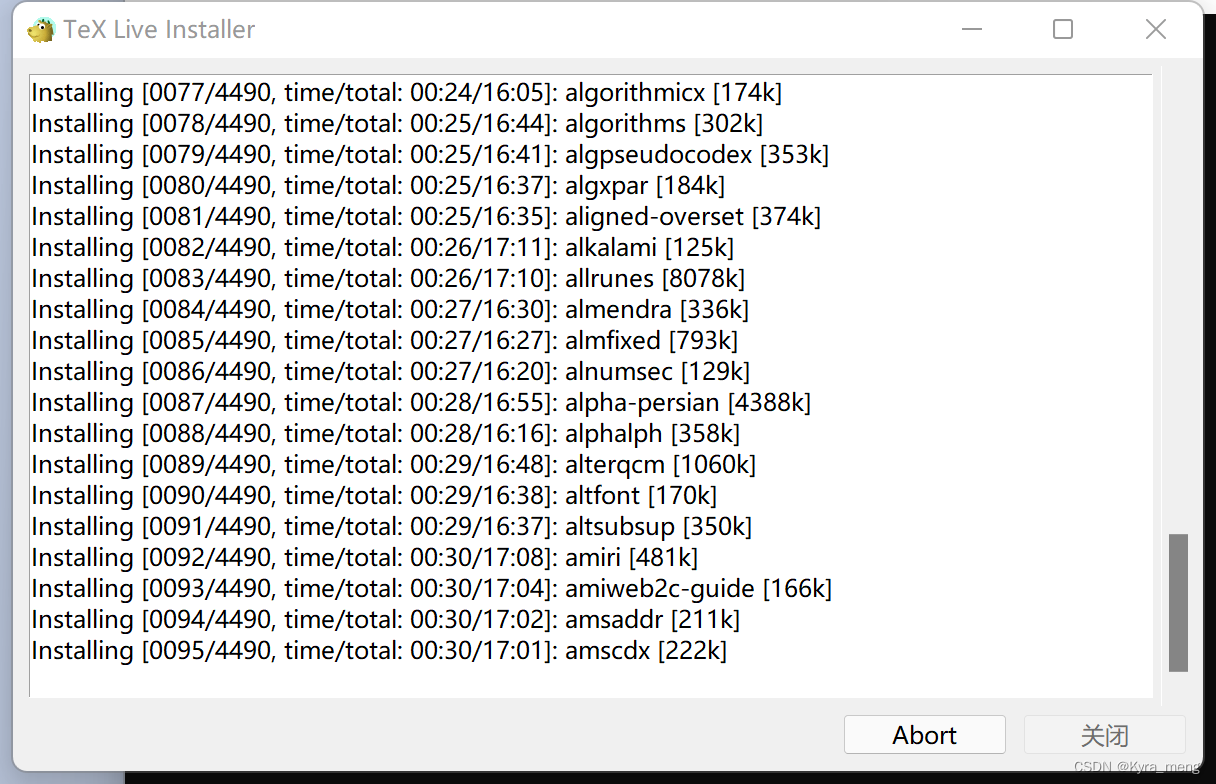The image size is (1216, 784).
Task: Click the TeX Live Installer title text
Action: [x=160, y=29]
